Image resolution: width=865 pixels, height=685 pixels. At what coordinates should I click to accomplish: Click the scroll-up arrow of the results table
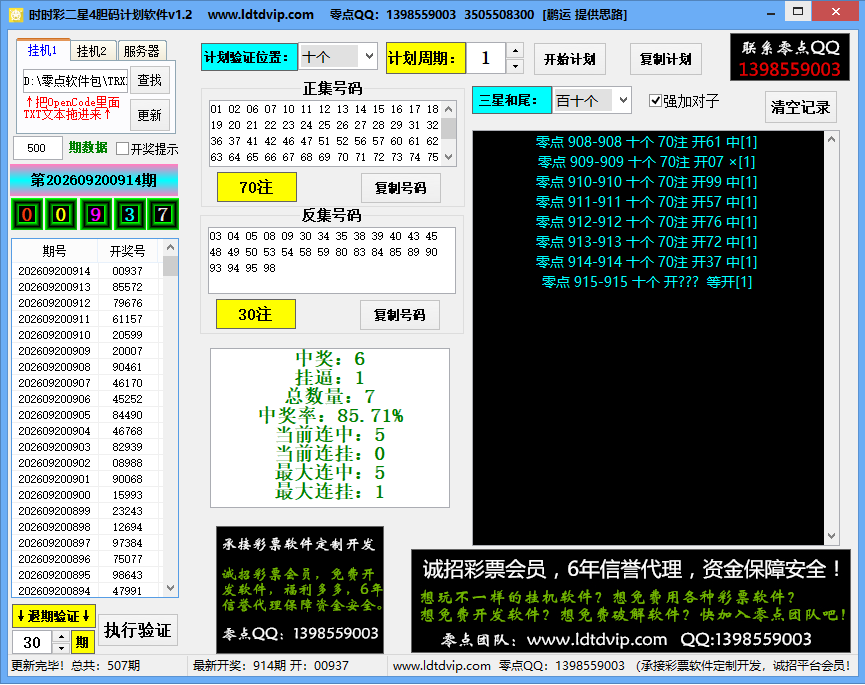coord(170,247)
